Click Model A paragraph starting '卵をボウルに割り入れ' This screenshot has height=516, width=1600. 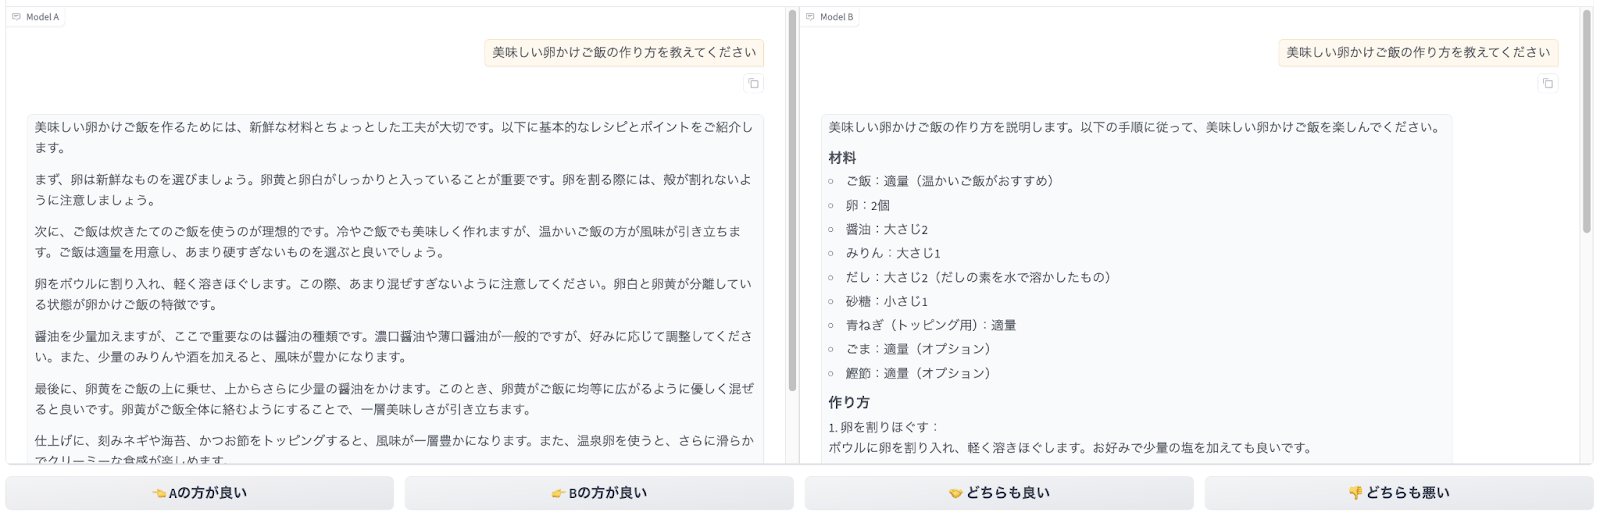(x=394, y=294)
